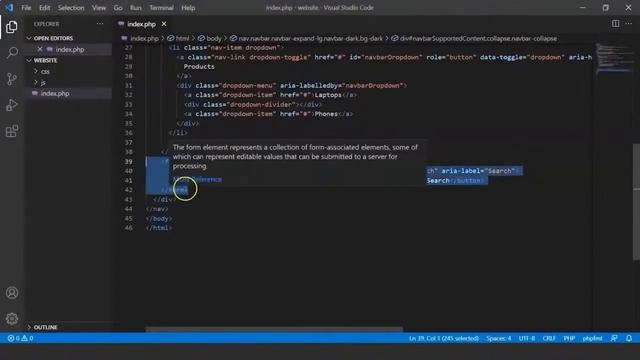Click the code minimap preview
The width and height of the screenshot is (640, 360).
click(613, 59)
